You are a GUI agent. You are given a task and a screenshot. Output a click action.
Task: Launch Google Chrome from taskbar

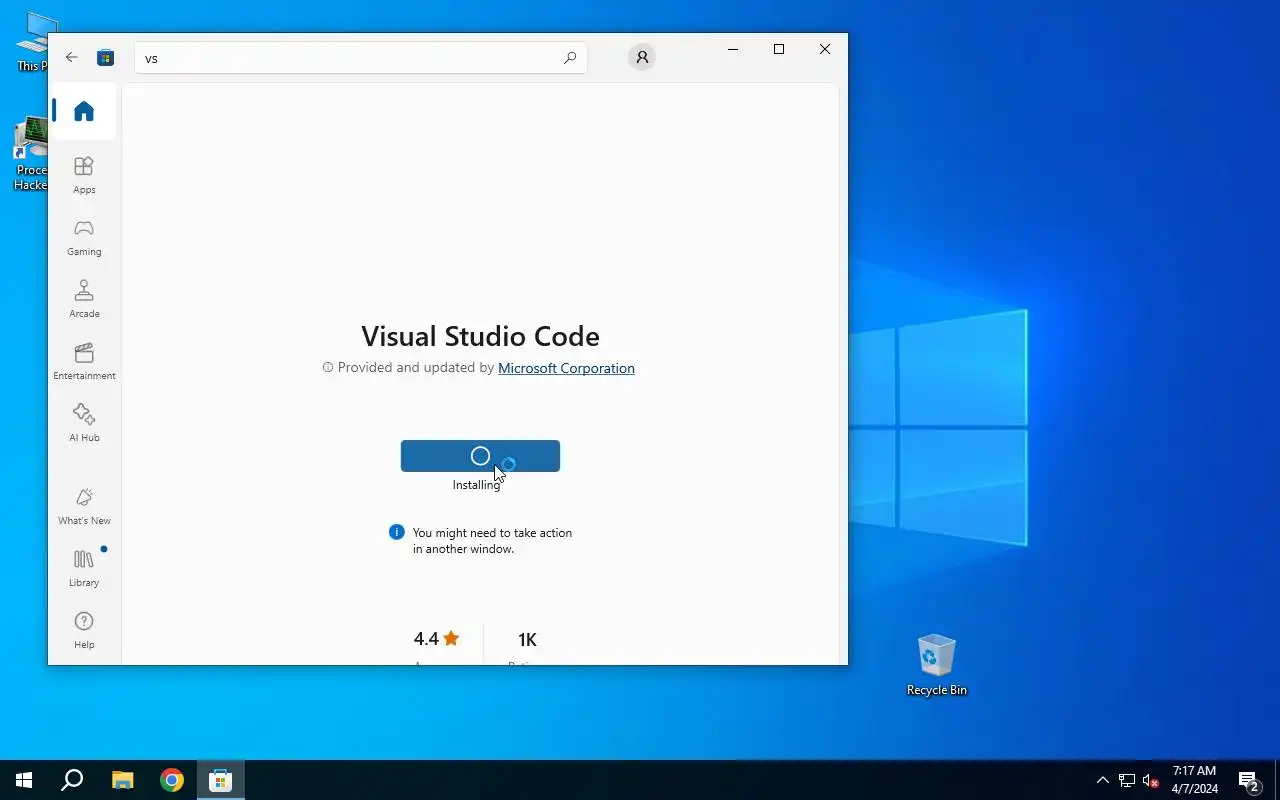pos(172,780)
